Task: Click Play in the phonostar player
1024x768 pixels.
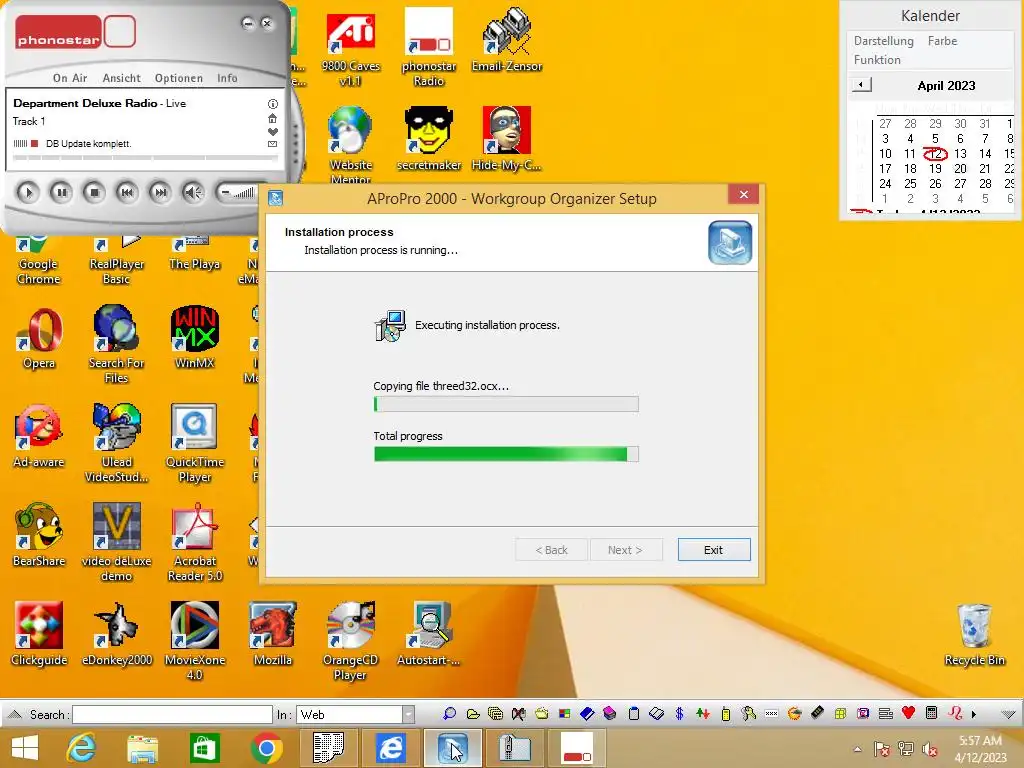Action: (x=27, y=192)
